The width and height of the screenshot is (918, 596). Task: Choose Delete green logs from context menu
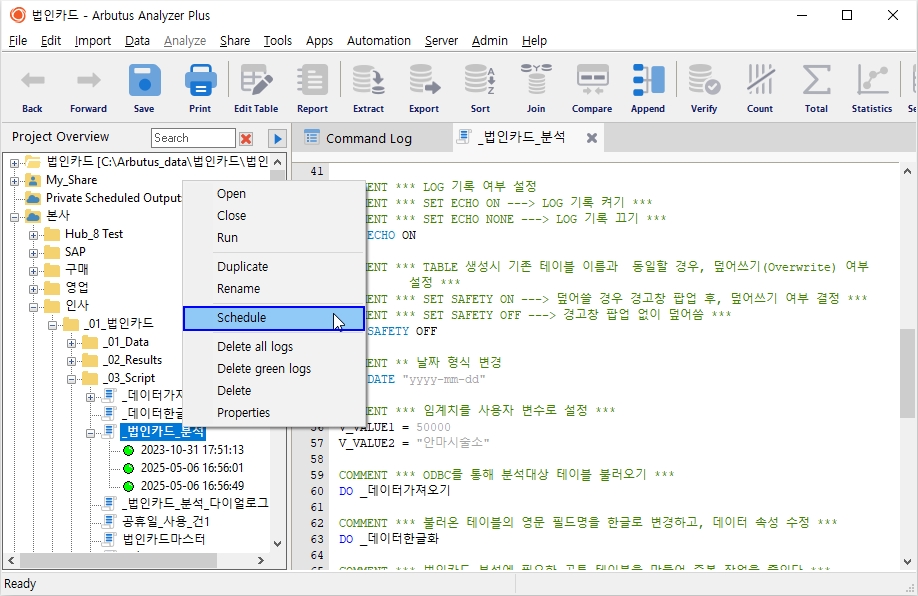point(273,369)
